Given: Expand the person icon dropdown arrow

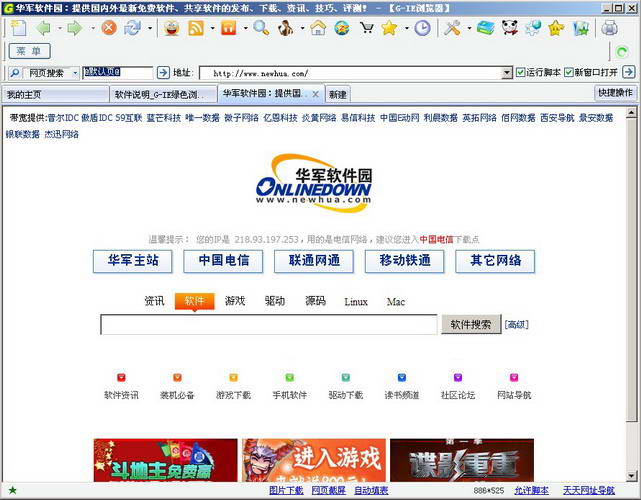Looking at the screenshot, I should [x=303, y=28].
